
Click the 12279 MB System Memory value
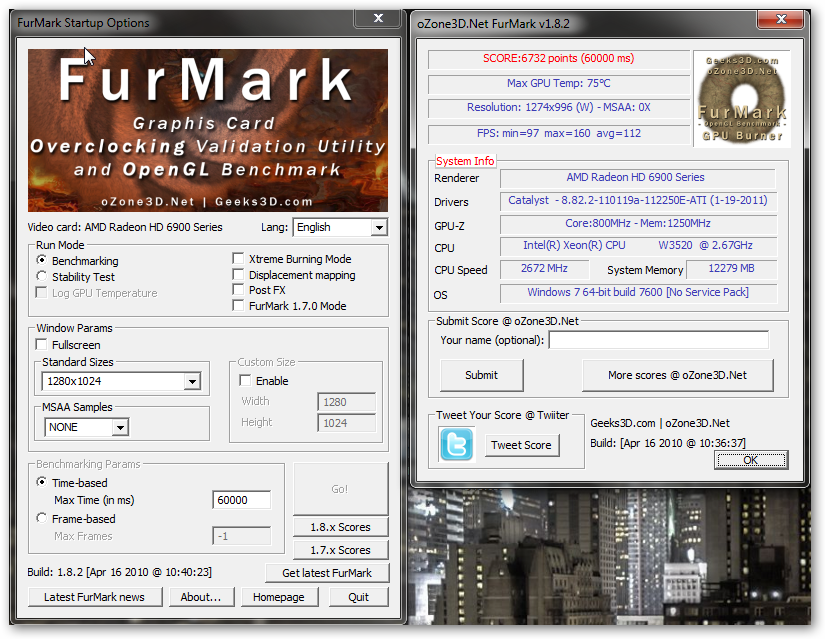[x=731, y=268]
